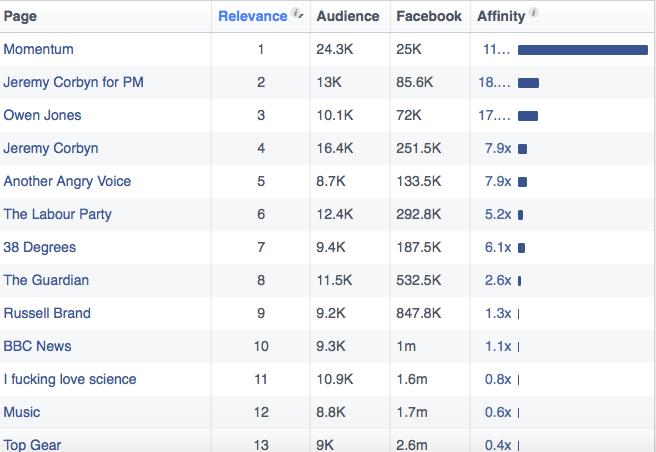This screenshot has width=656, height=452.
Task: Click the 13K audience value
Action: tap(329, 82)
